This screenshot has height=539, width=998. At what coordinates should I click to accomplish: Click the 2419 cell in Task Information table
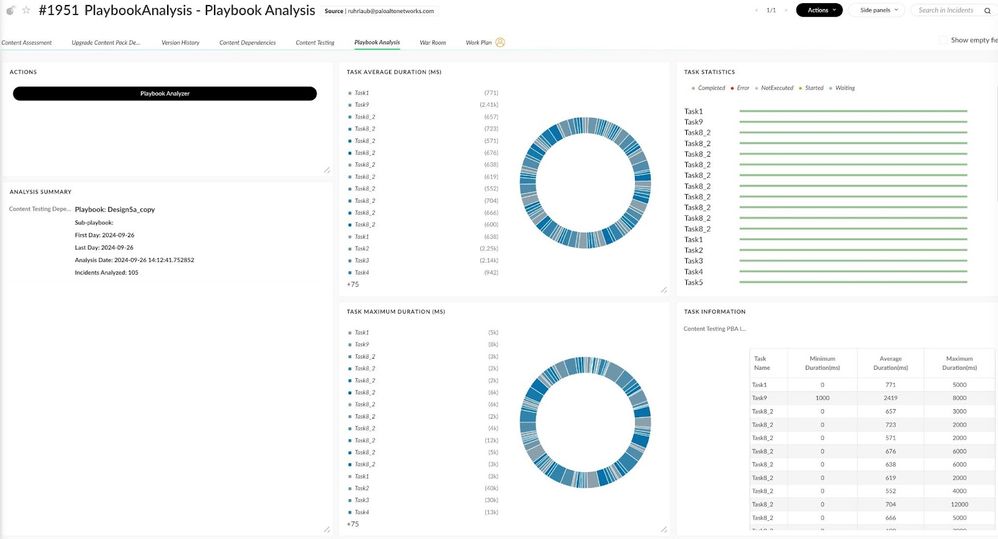tap(890, 398)
